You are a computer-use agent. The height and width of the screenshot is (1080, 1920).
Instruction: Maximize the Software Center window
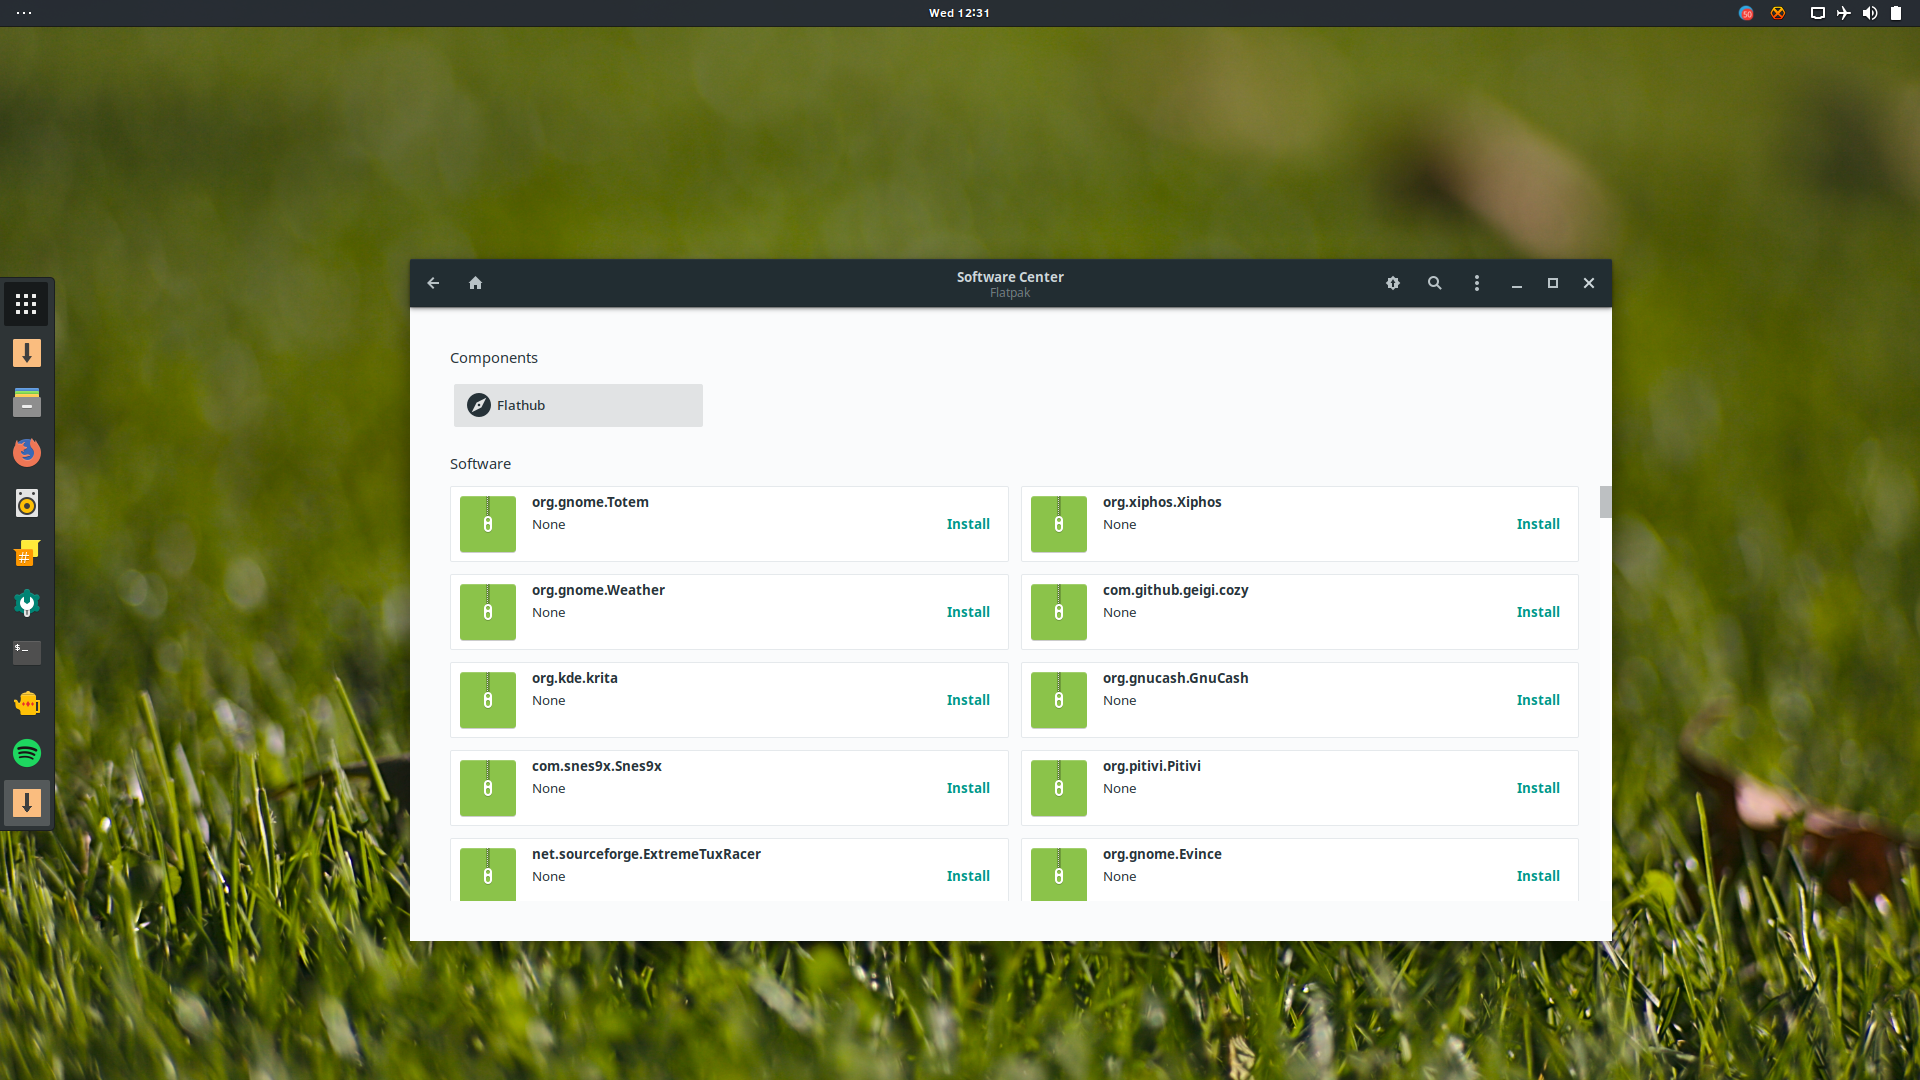[x=1553, y=283]
